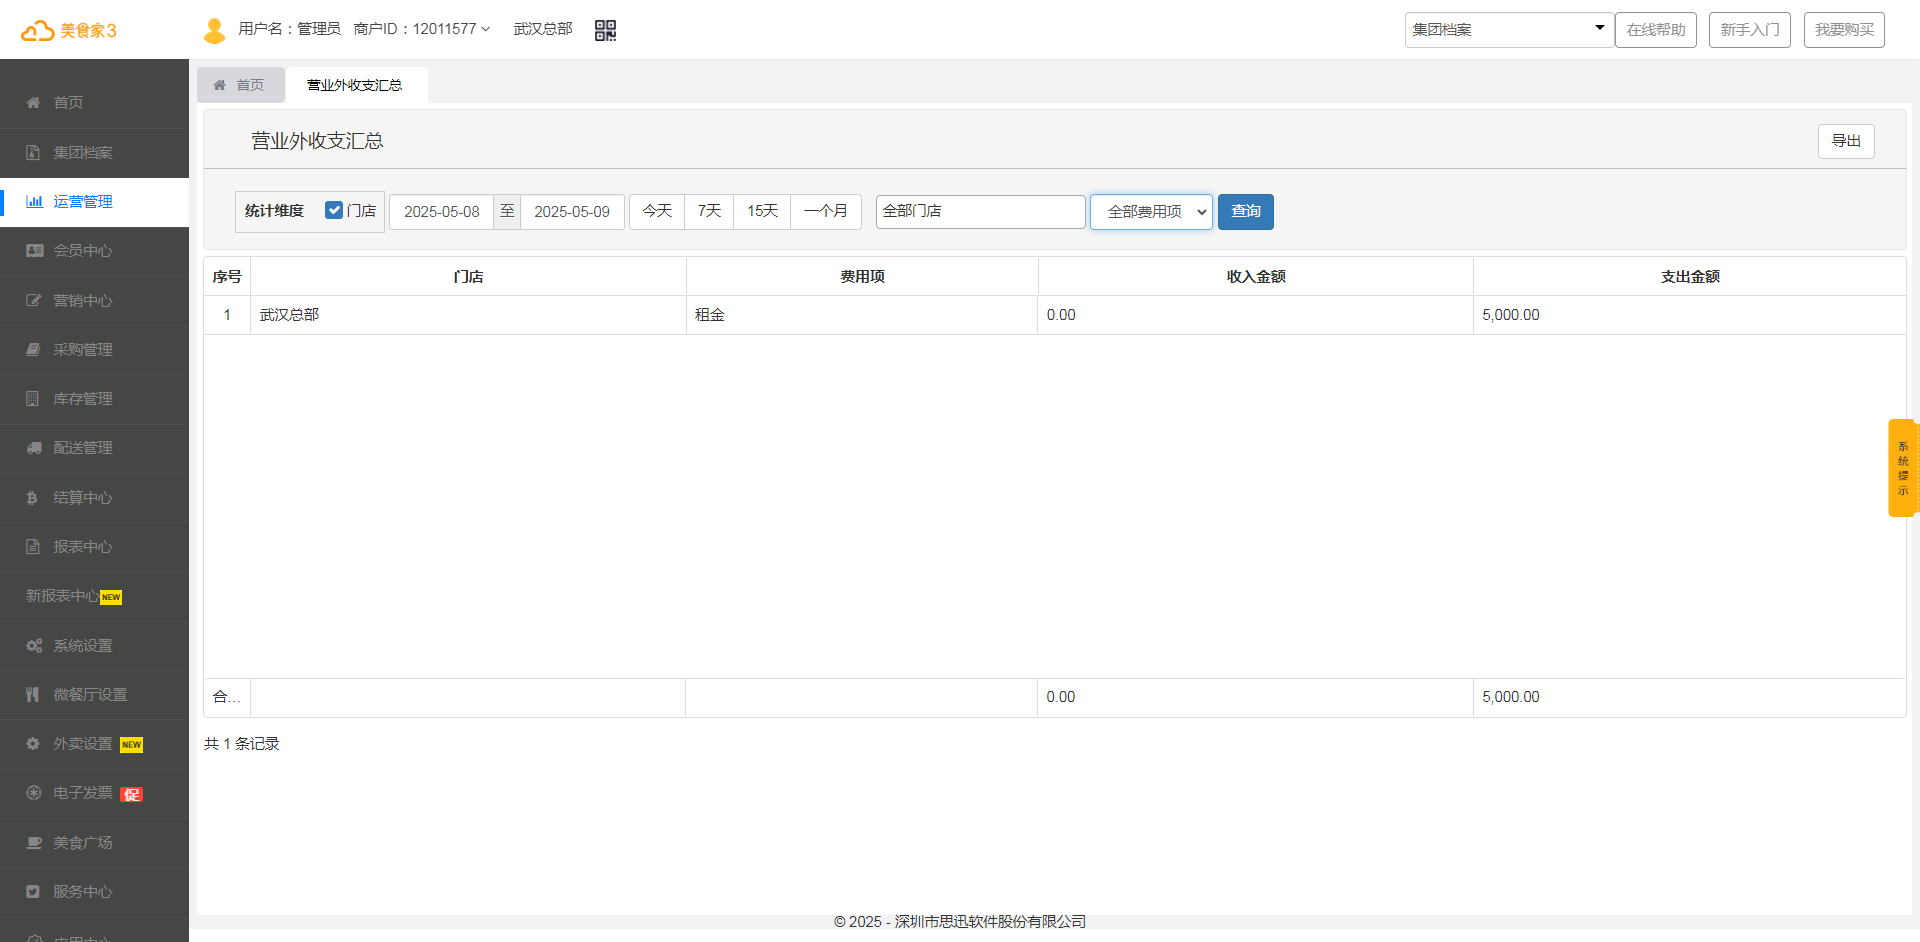Open 会员中心 via its card icon
Image resolution: width=1920 pixels, height=942 pixels.
(x=34, y=251)
